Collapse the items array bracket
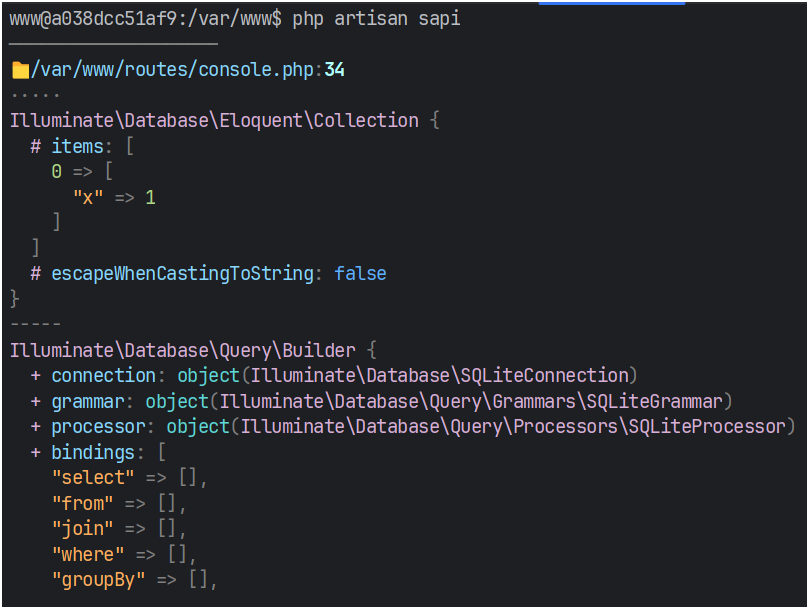 click(x=130, y=147)
